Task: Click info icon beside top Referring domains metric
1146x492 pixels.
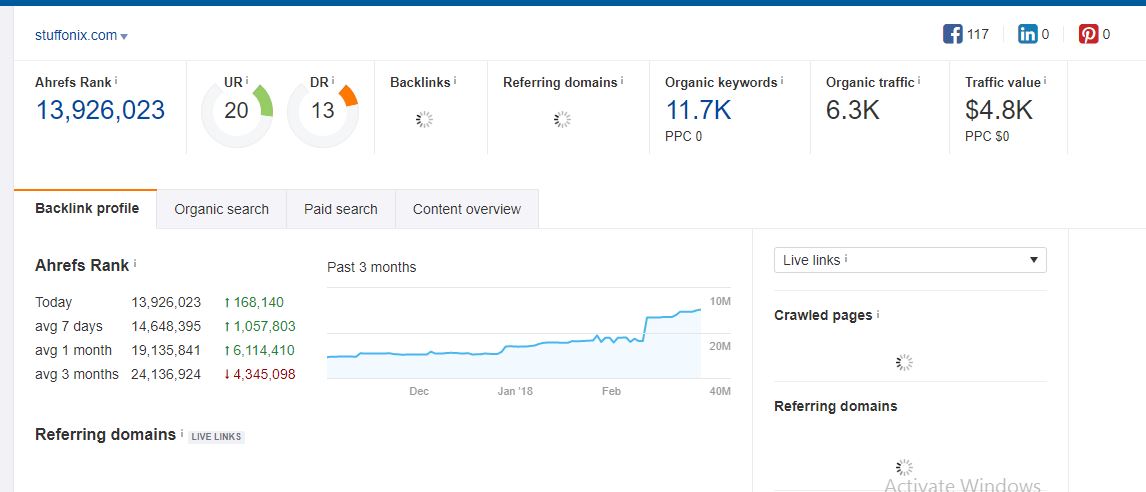Action: (x=622, y=80)
